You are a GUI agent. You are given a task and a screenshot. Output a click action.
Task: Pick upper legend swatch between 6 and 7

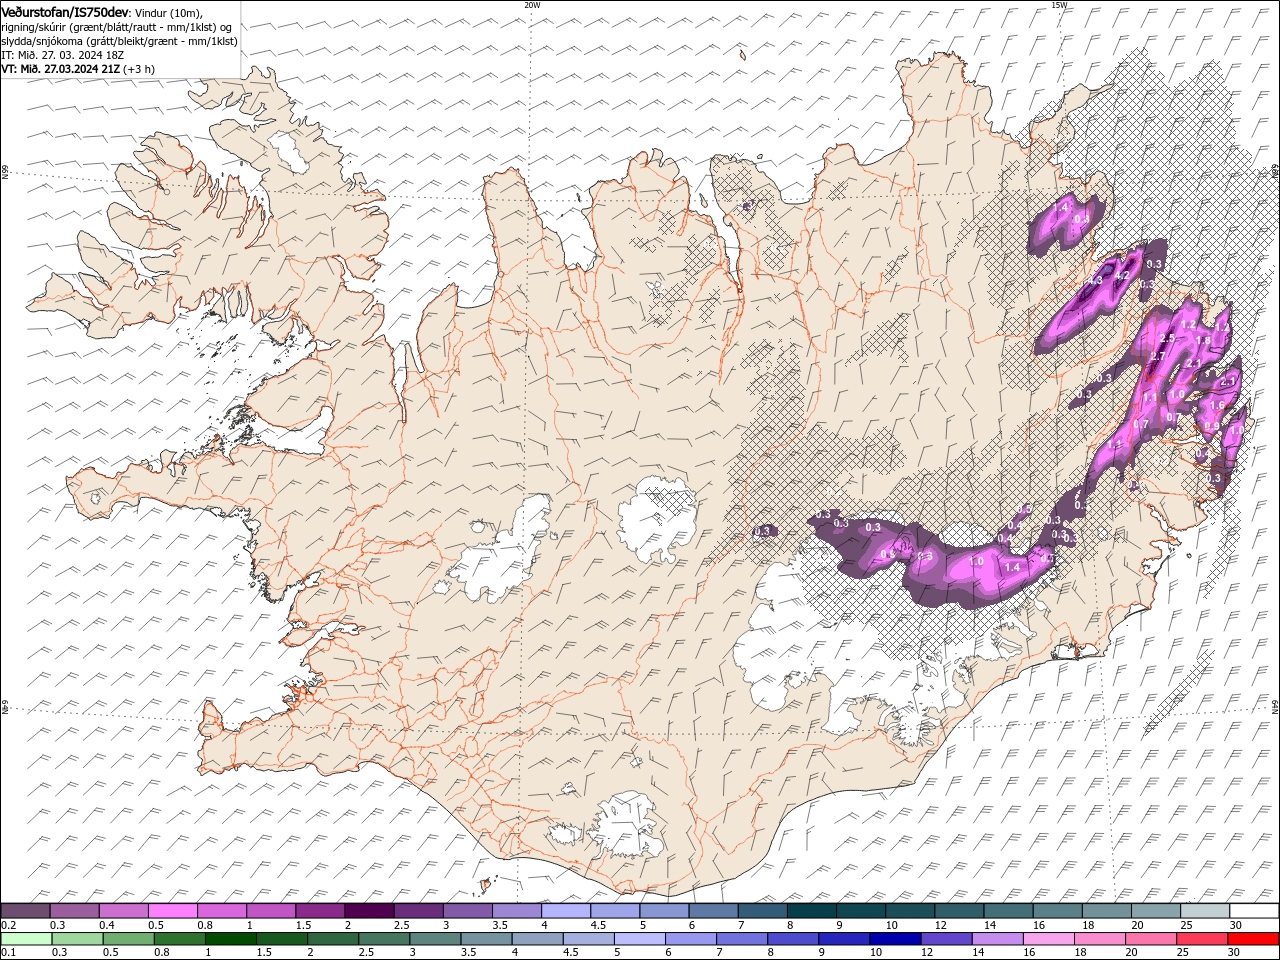coord(713,910)
